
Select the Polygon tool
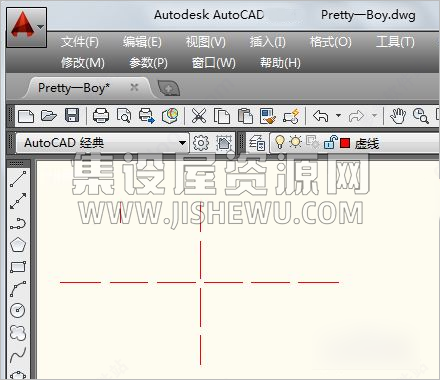(18, 245)
